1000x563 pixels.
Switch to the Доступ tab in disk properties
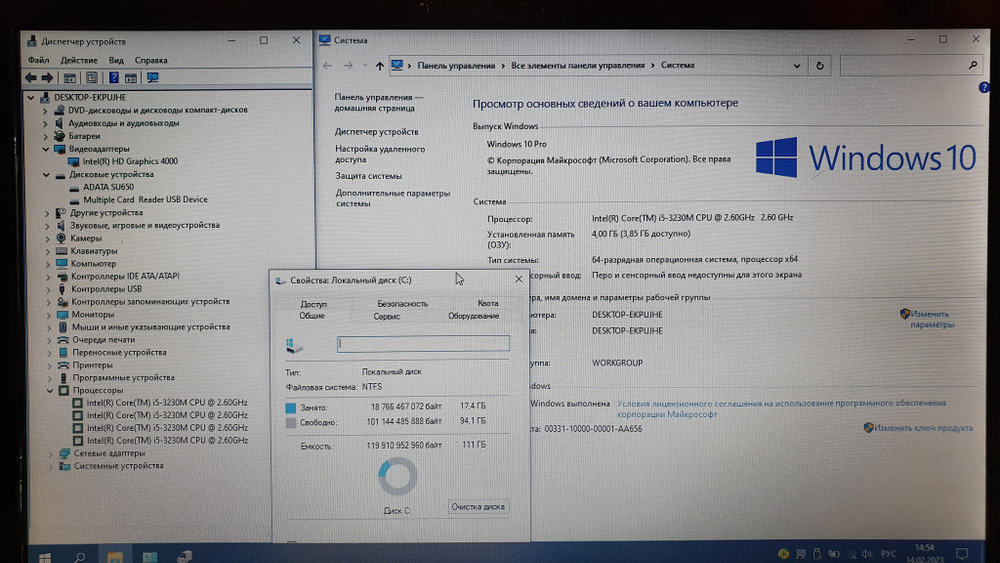point(313,304)
